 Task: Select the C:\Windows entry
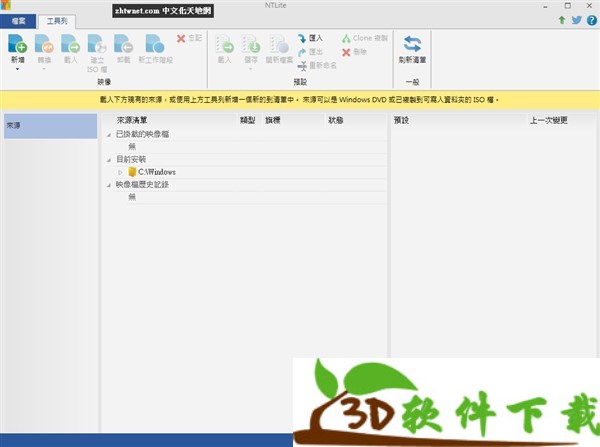157,172
